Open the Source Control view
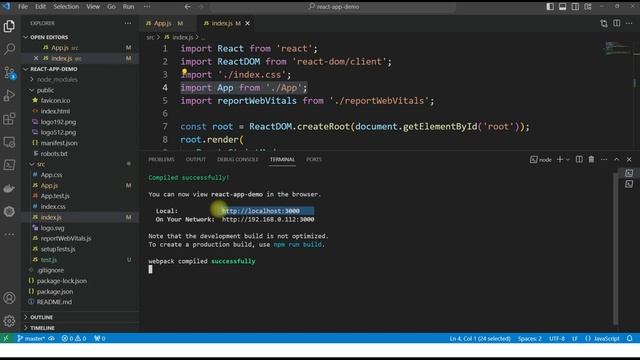This screenshot has width=640, height=360. [x=9, y=73]
